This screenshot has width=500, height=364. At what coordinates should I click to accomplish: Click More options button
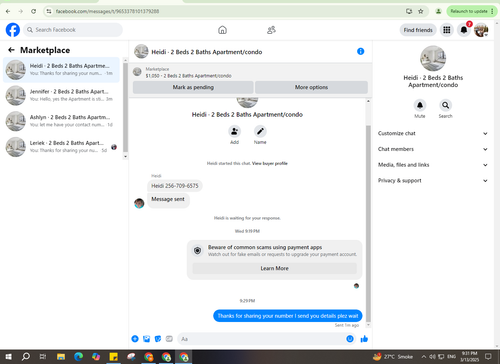click(x=311, y=87)
